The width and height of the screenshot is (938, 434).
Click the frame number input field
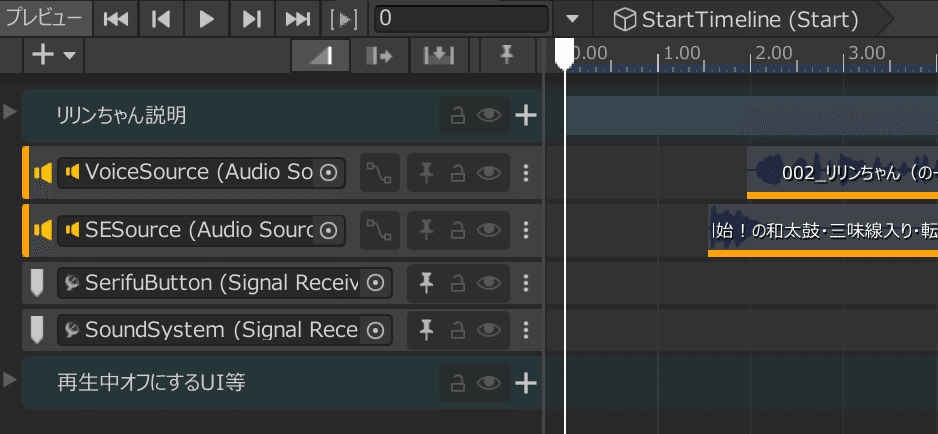coord(462,19)
